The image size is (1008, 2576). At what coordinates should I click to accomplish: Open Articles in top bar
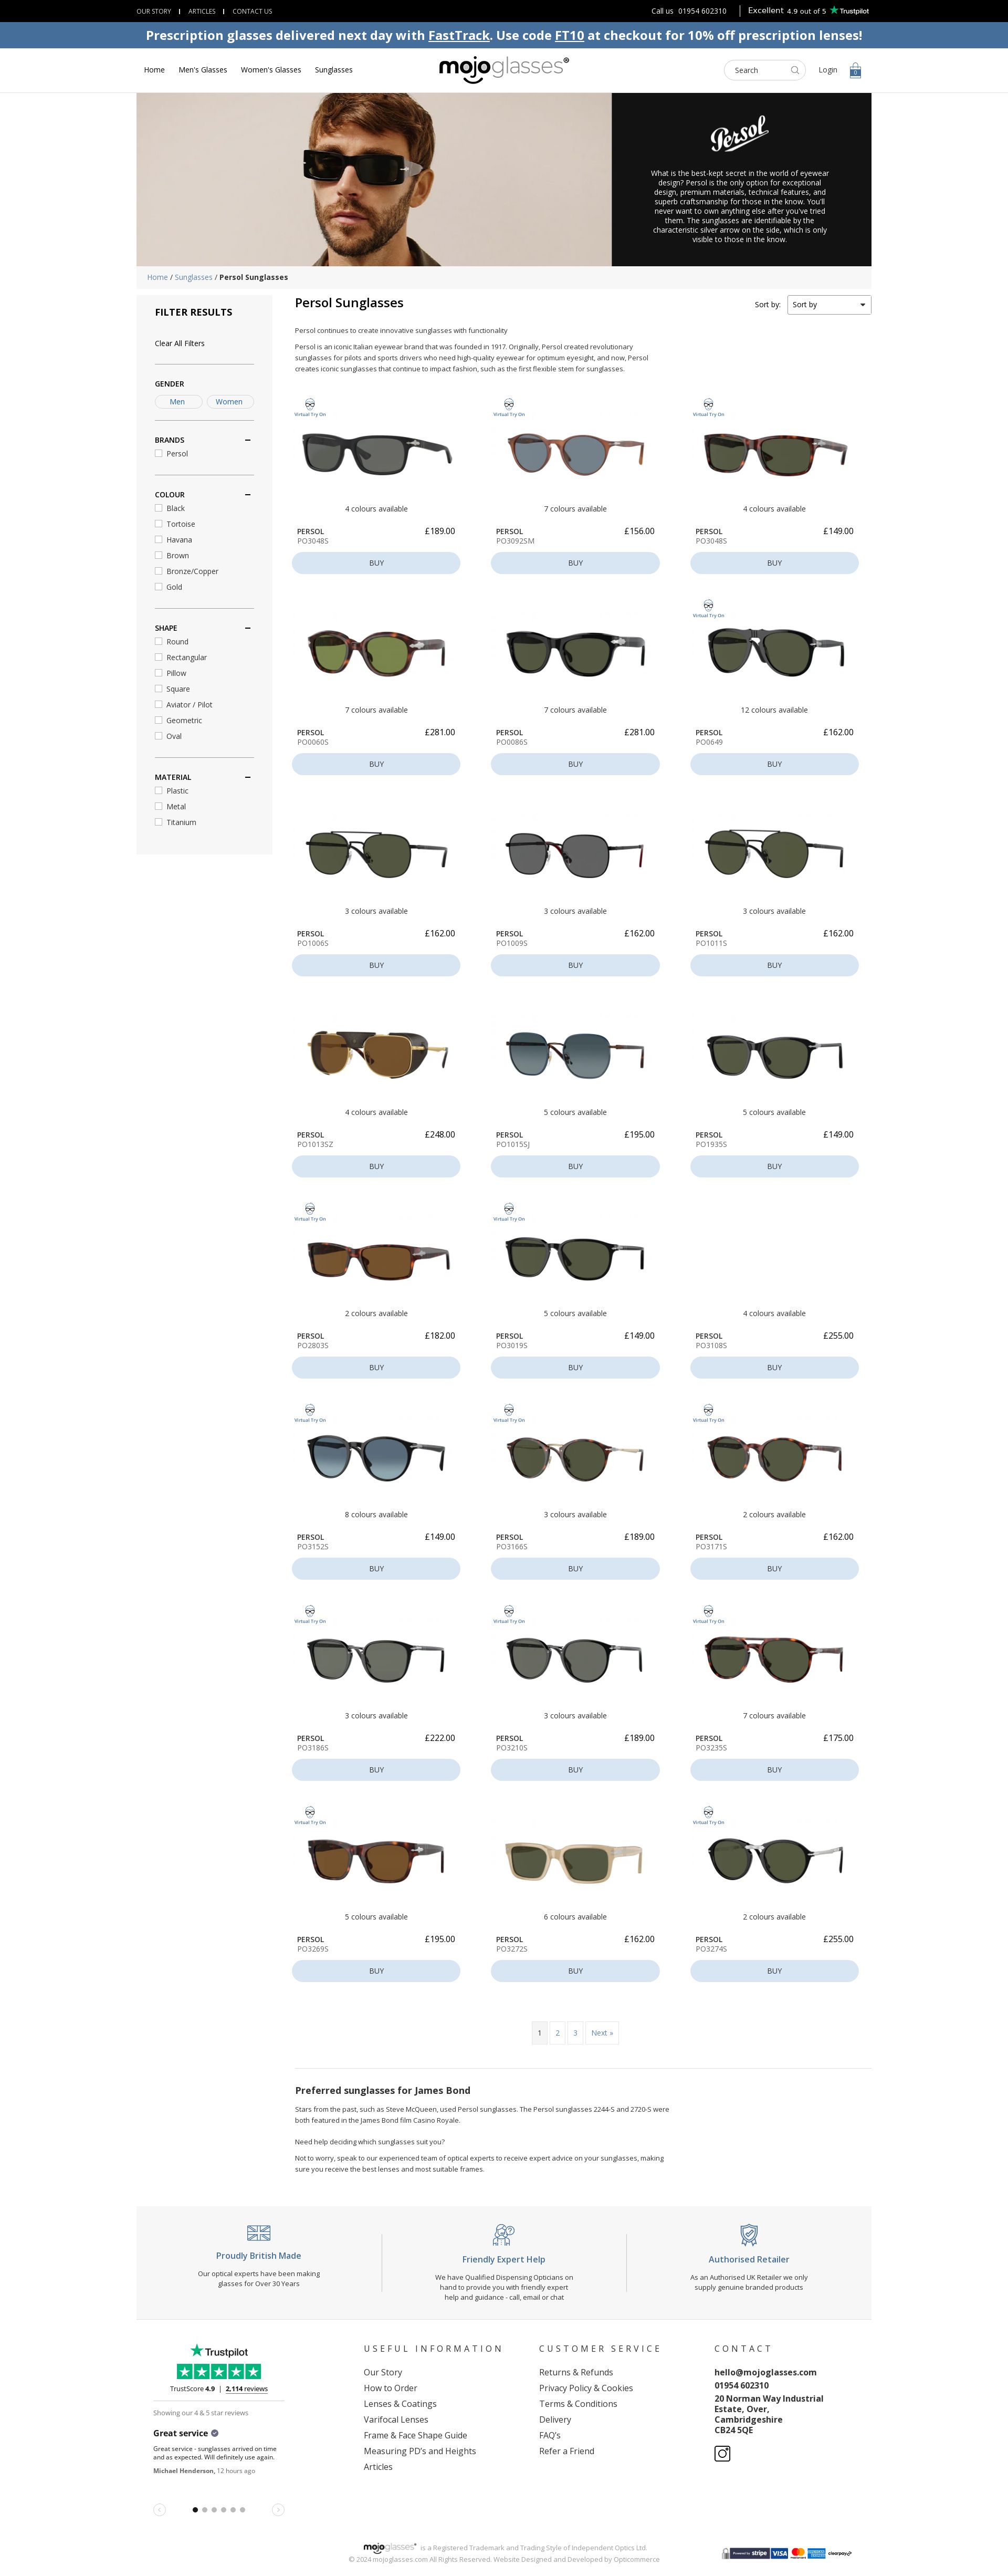[x=202, y=11]
